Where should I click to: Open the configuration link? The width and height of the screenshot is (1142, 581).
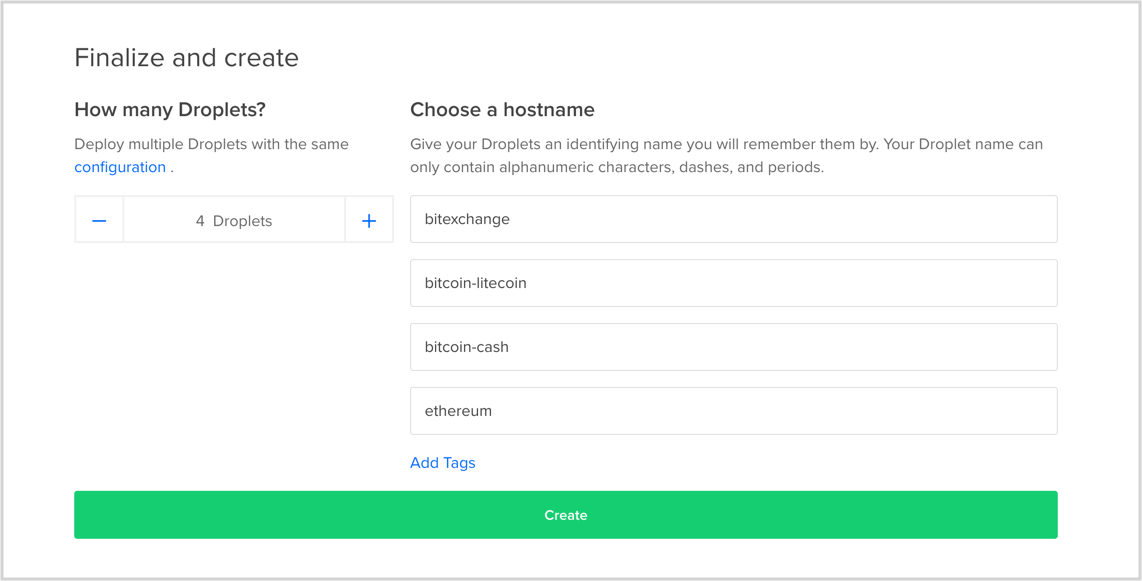(x=120, y=167)
